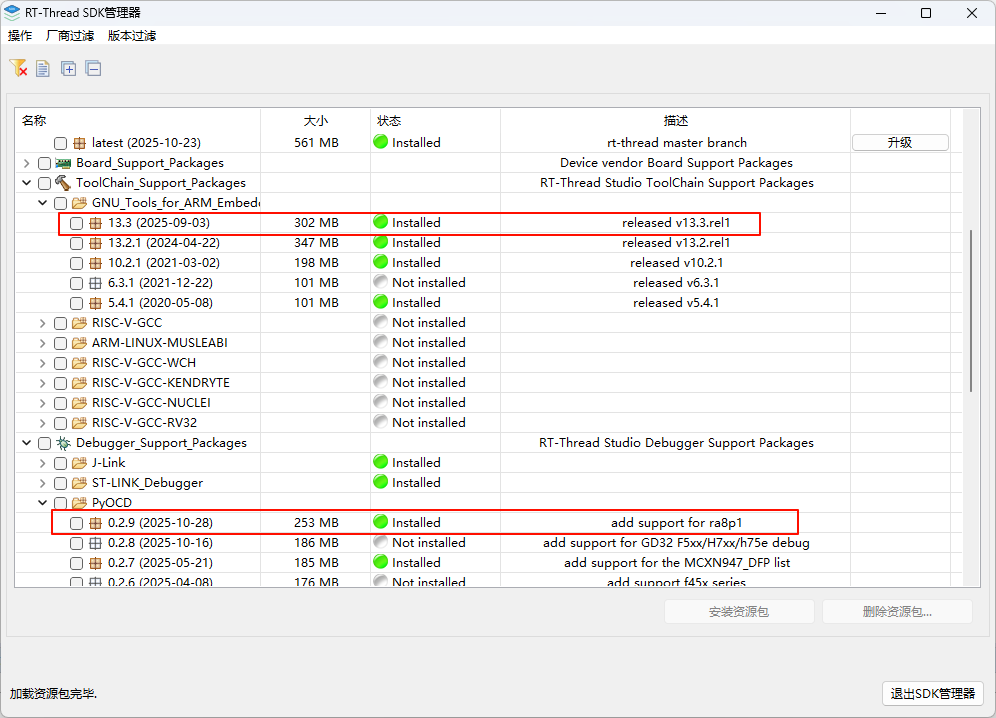Click the J-Link folder icon

[x=79, y=463]
